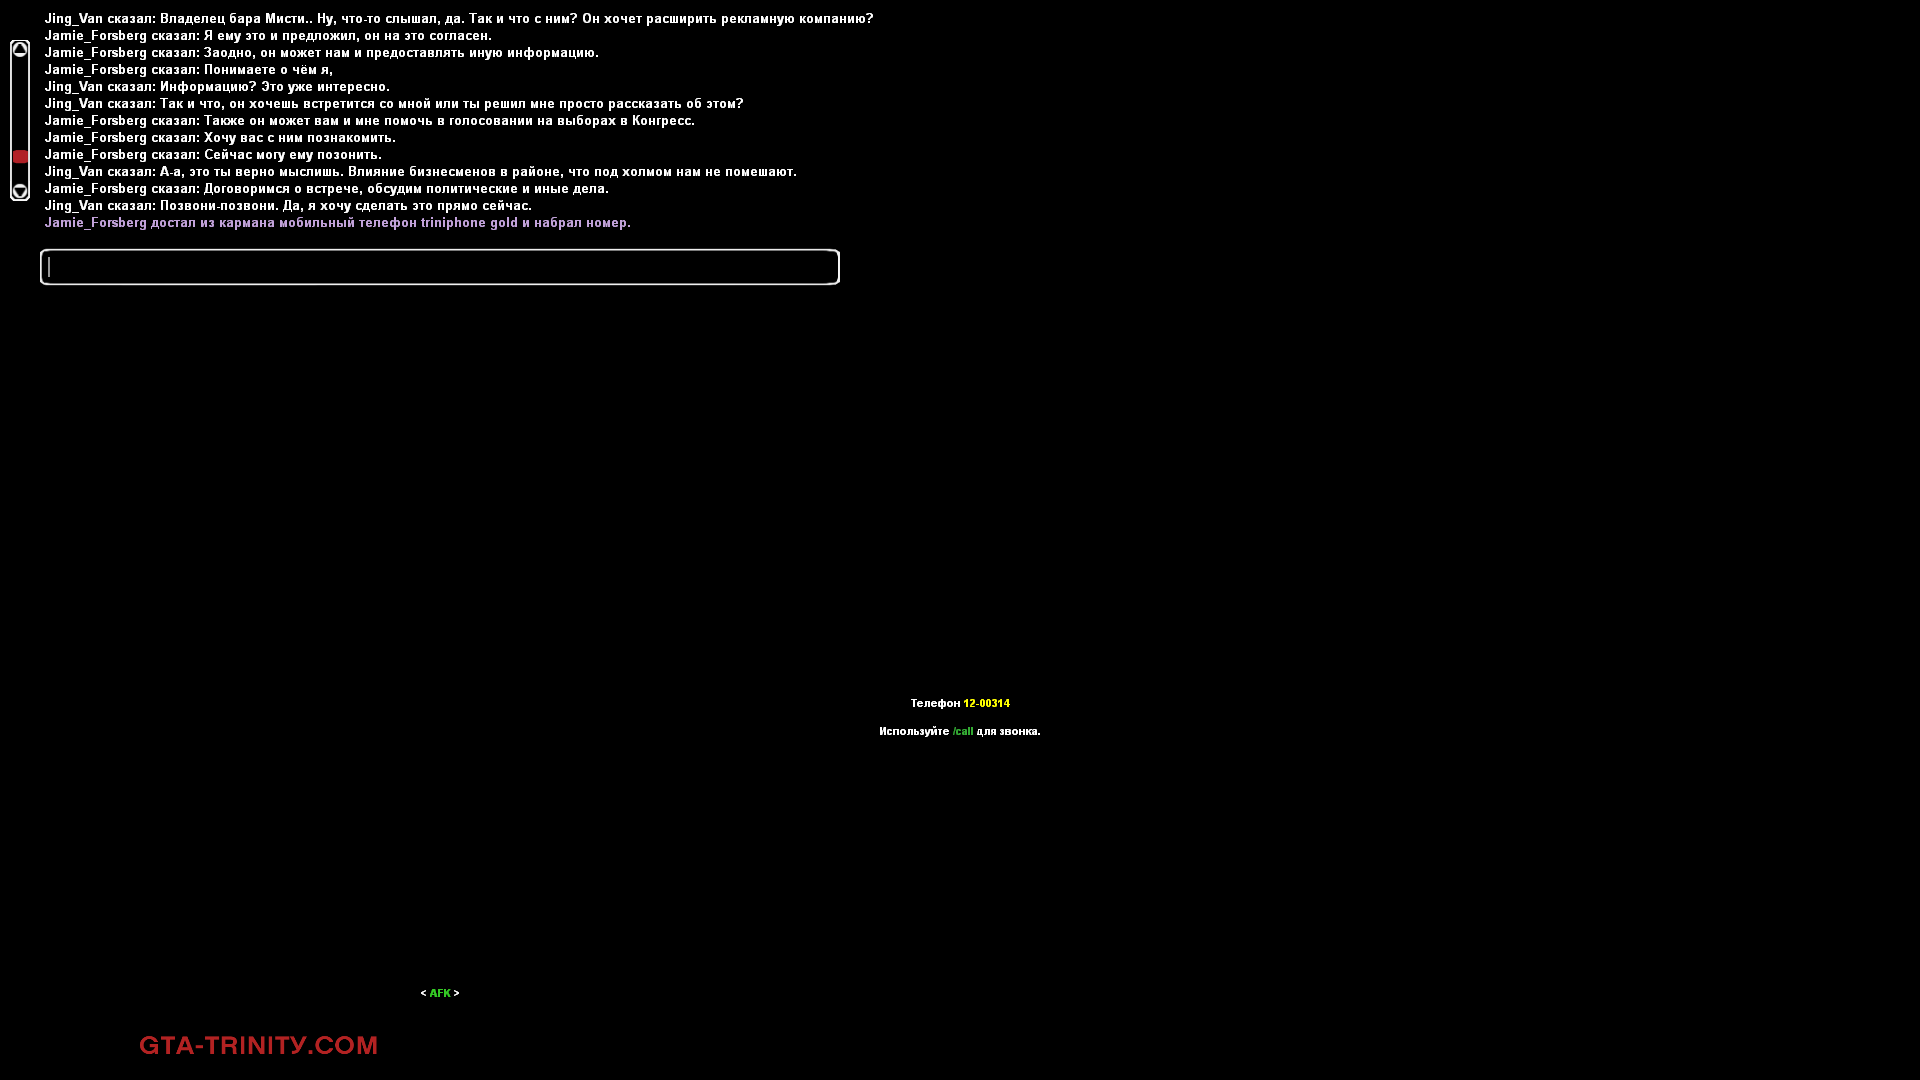Click the "Используйте" hint text
1920x1080 pixels.
pyautogui.click(x=914, y=731)
